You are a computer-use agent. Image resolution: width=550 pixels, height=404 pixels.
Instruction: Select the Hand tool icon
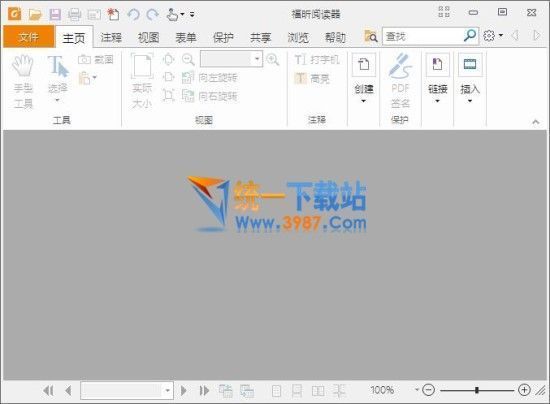click(23, 66)
